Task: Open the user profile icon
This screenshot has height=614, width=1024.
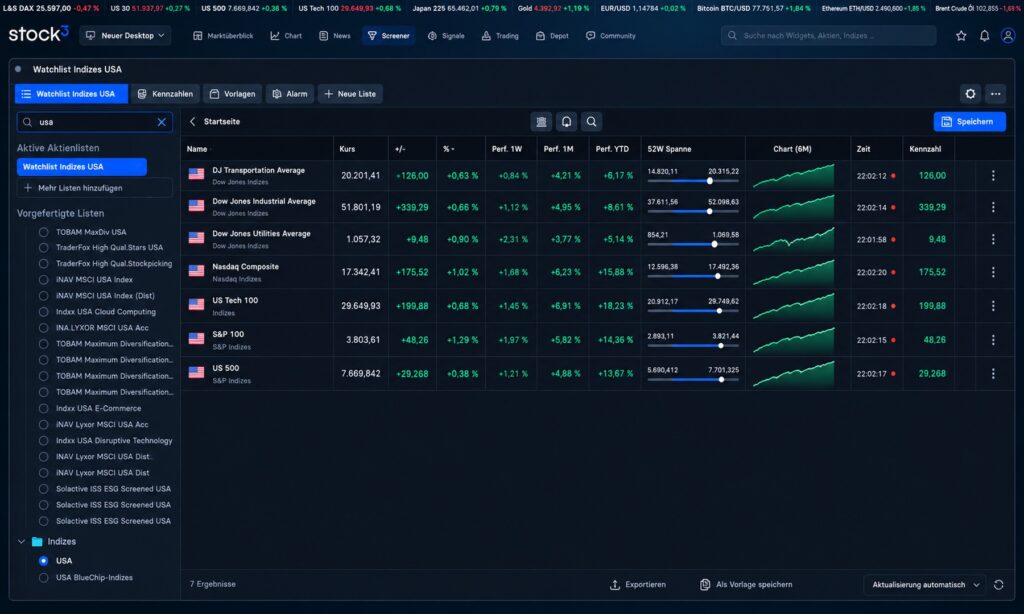Action: pos(1008,36)
